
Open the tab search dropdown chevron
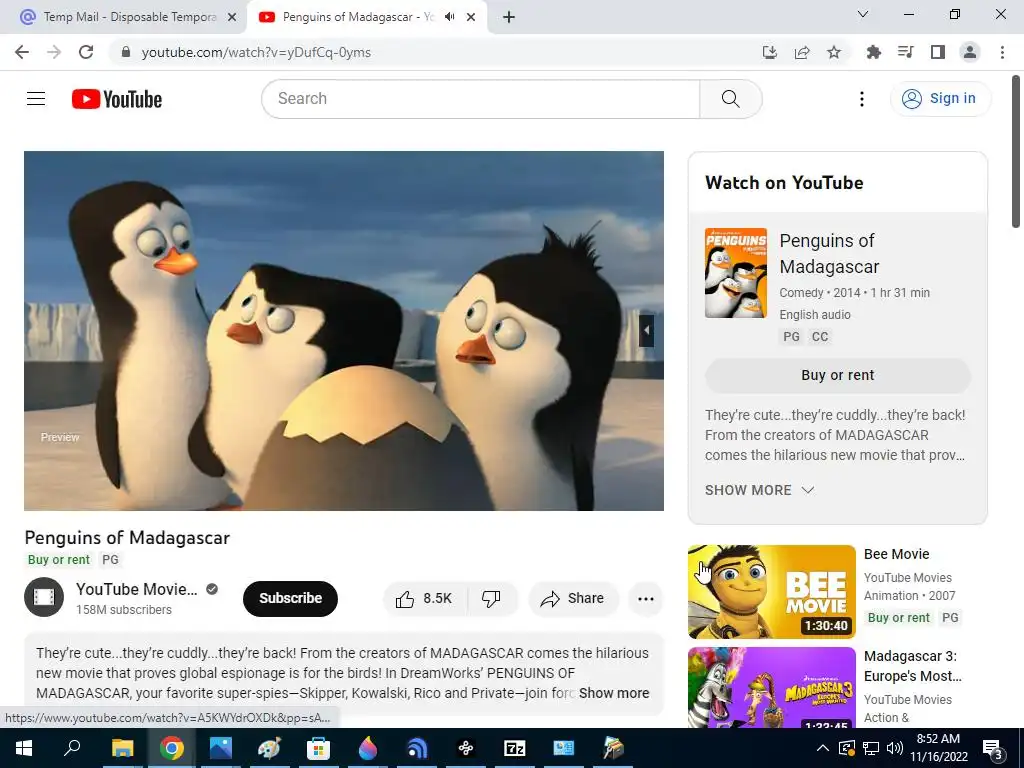click(x=863, y=14)
